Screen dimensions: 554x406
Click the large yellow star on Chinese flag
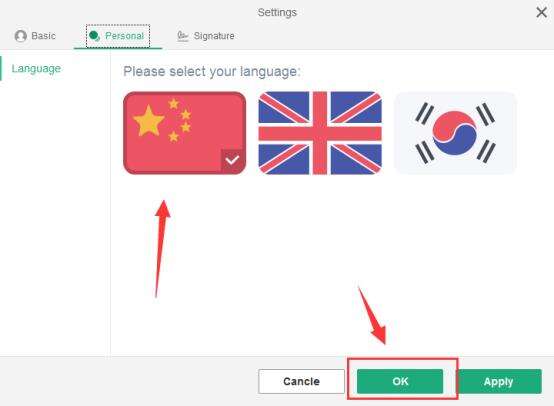click(x=148, y=121)
